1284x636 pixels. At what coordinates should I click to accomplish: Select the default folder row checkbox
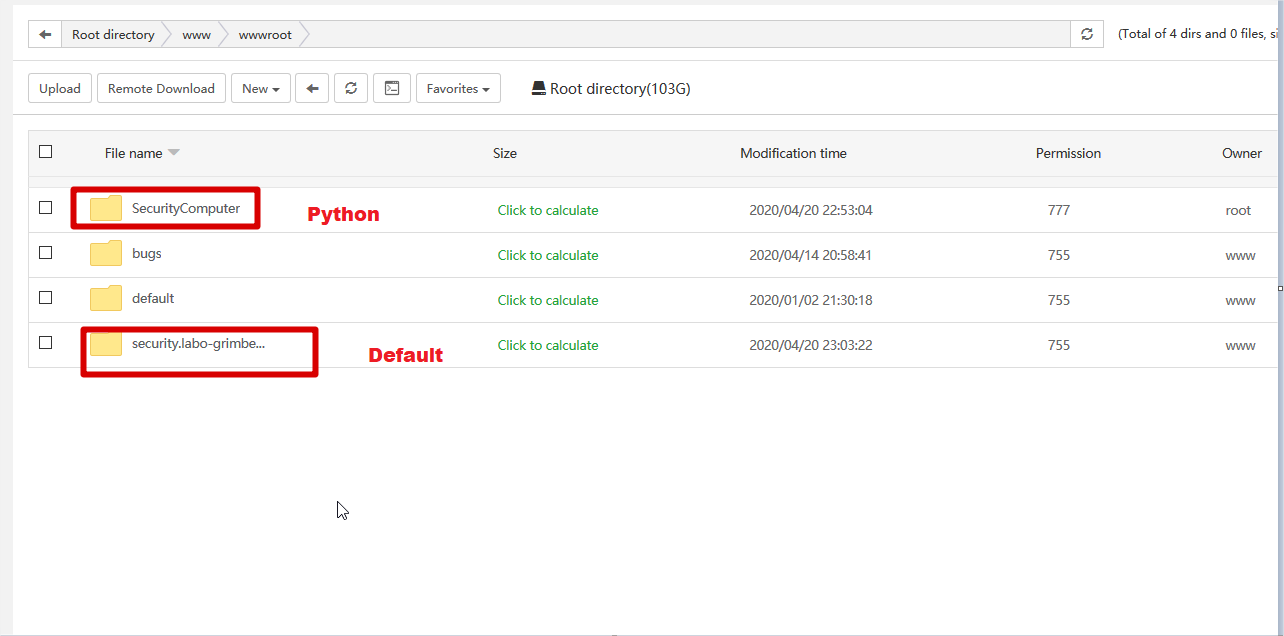coord(45,298)
